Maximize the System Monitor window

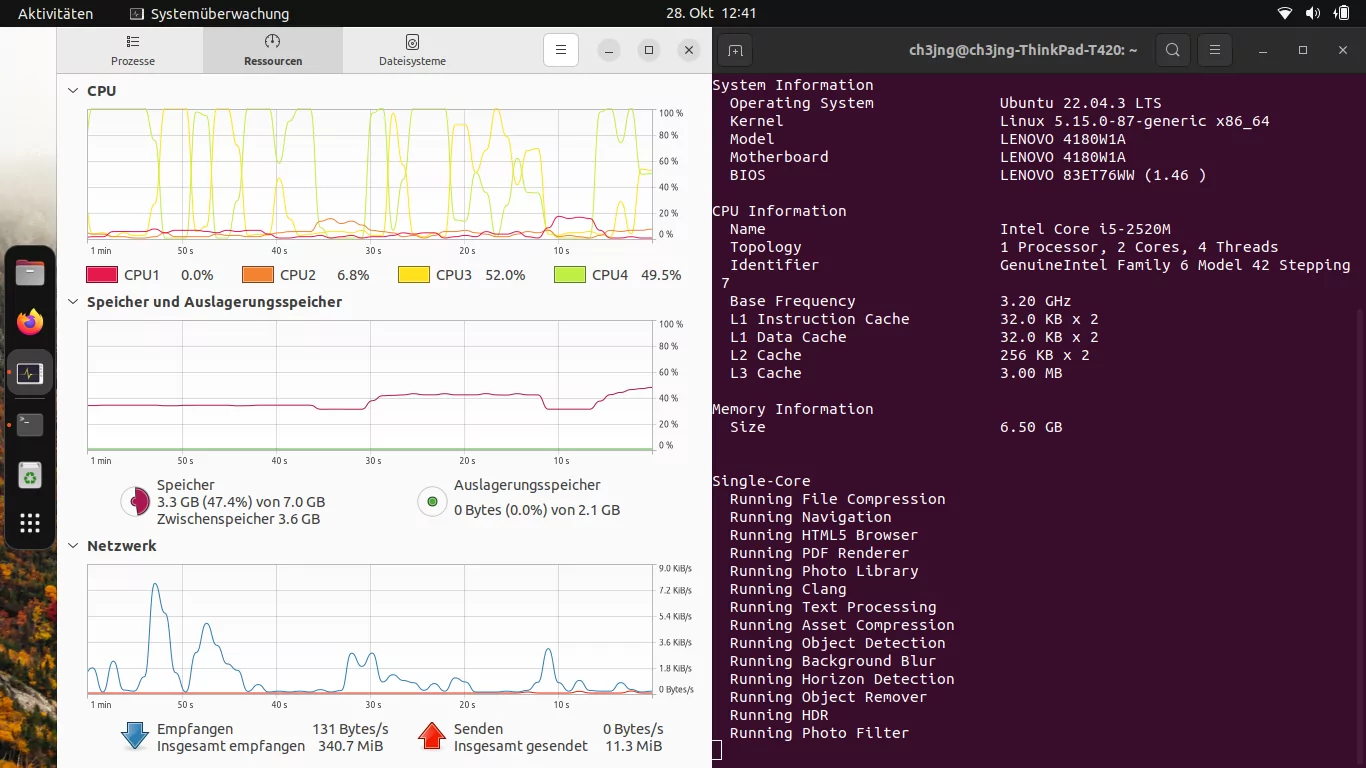[649, 50]
